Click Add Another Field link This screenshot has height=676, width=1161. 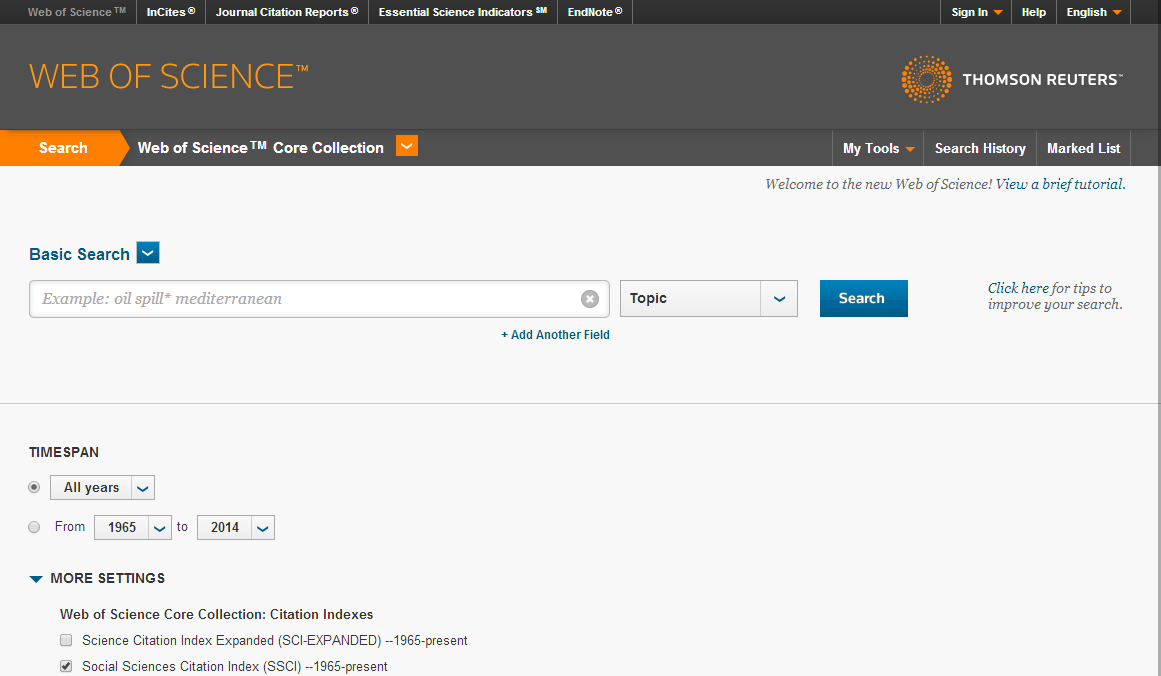click(555, 335)
